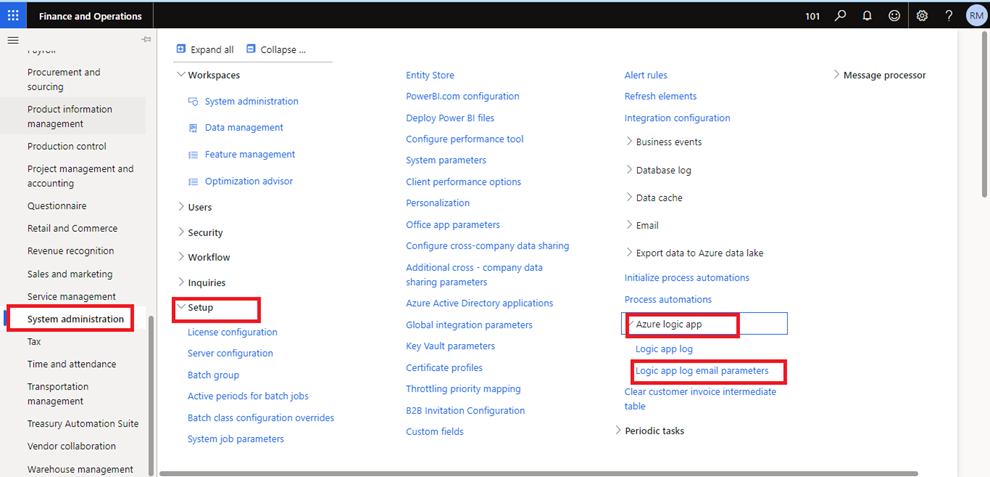Click the Feature management workspace icon
This screenshot has height=477, width=990.
tap(194, 154)
